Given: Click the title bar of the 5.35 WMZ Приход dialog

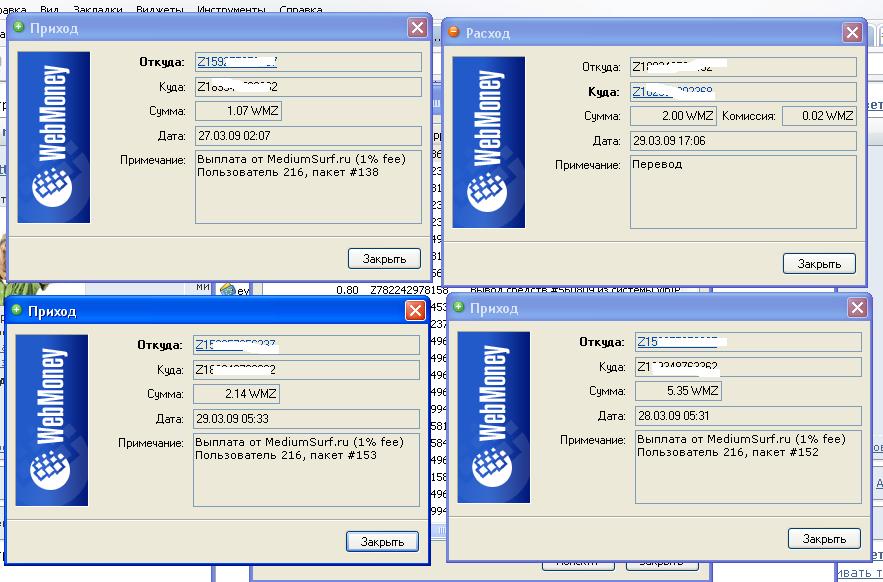Looking at the screenshot, I should click(x=659, y=308).
